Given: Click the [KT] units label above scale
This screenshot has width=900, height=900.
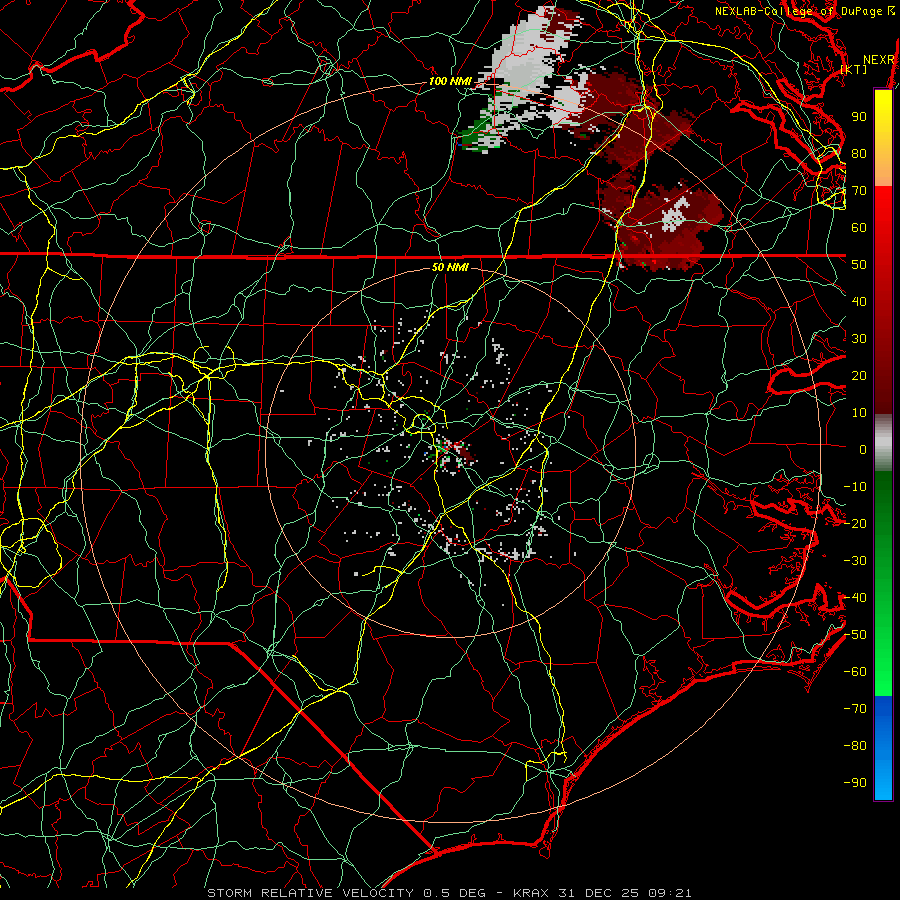Looking at the screenshot, I should click(854, 69).
